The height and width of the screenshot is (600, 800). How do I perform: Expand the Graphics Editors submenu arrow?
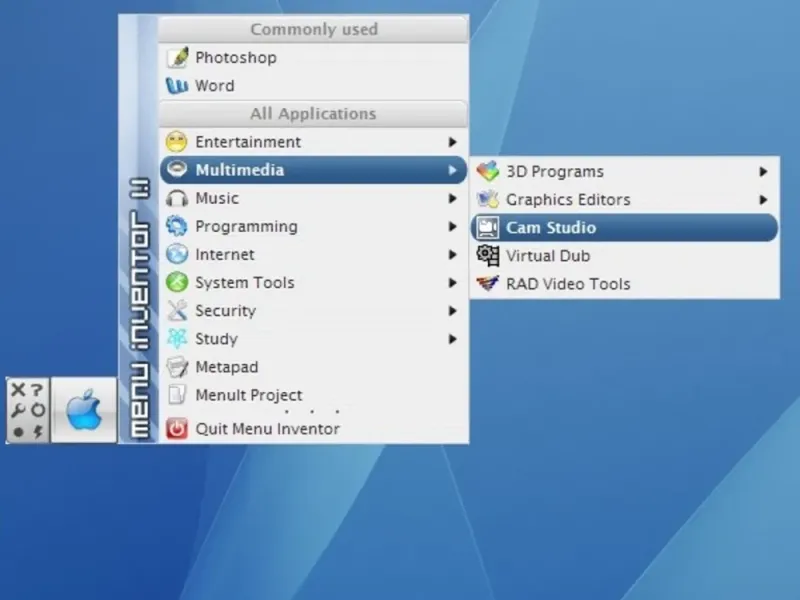(x=763, y=199)
